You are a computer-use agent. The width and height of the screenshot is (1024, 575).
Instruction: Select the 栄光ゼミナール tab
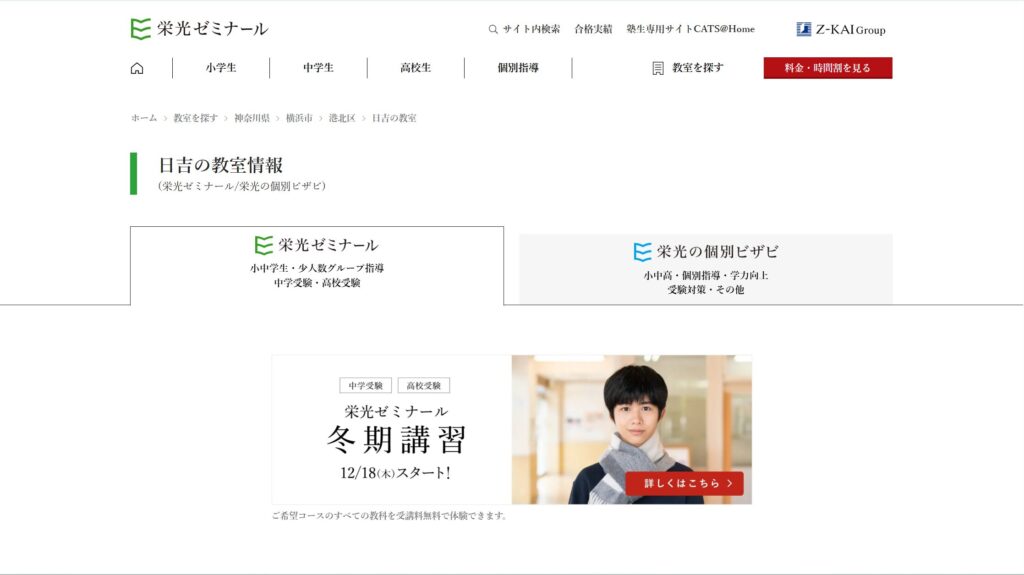317,265
